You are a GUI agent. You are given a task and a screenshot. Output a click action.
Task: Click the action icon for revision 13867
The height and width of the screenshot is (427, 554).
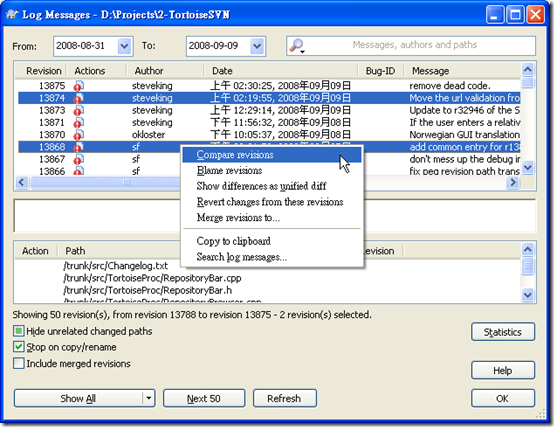78,159
